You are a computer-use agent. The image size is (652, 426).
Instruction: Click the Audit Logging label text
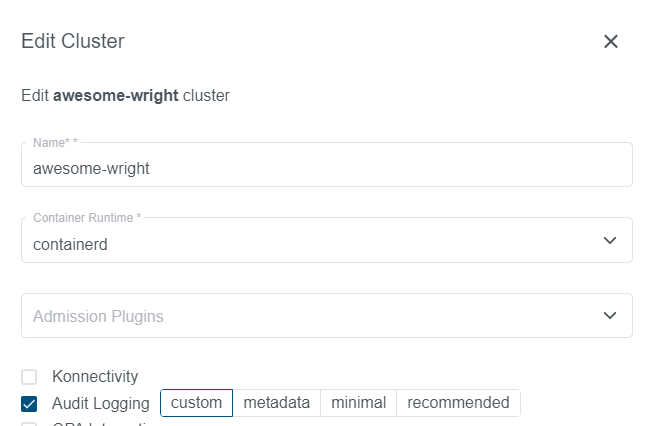point(100,403)
